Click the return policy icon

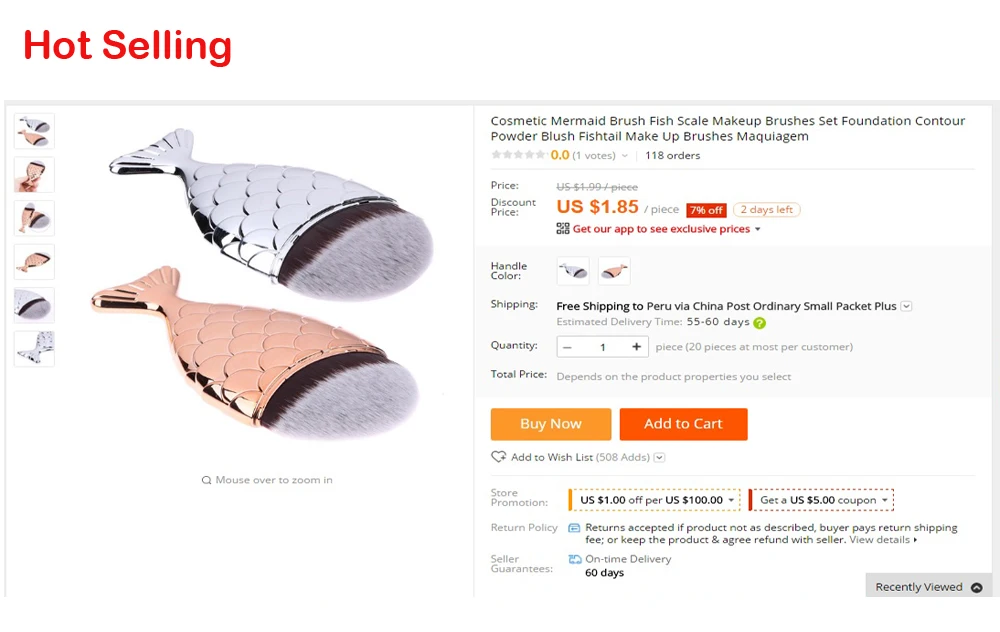574,528
